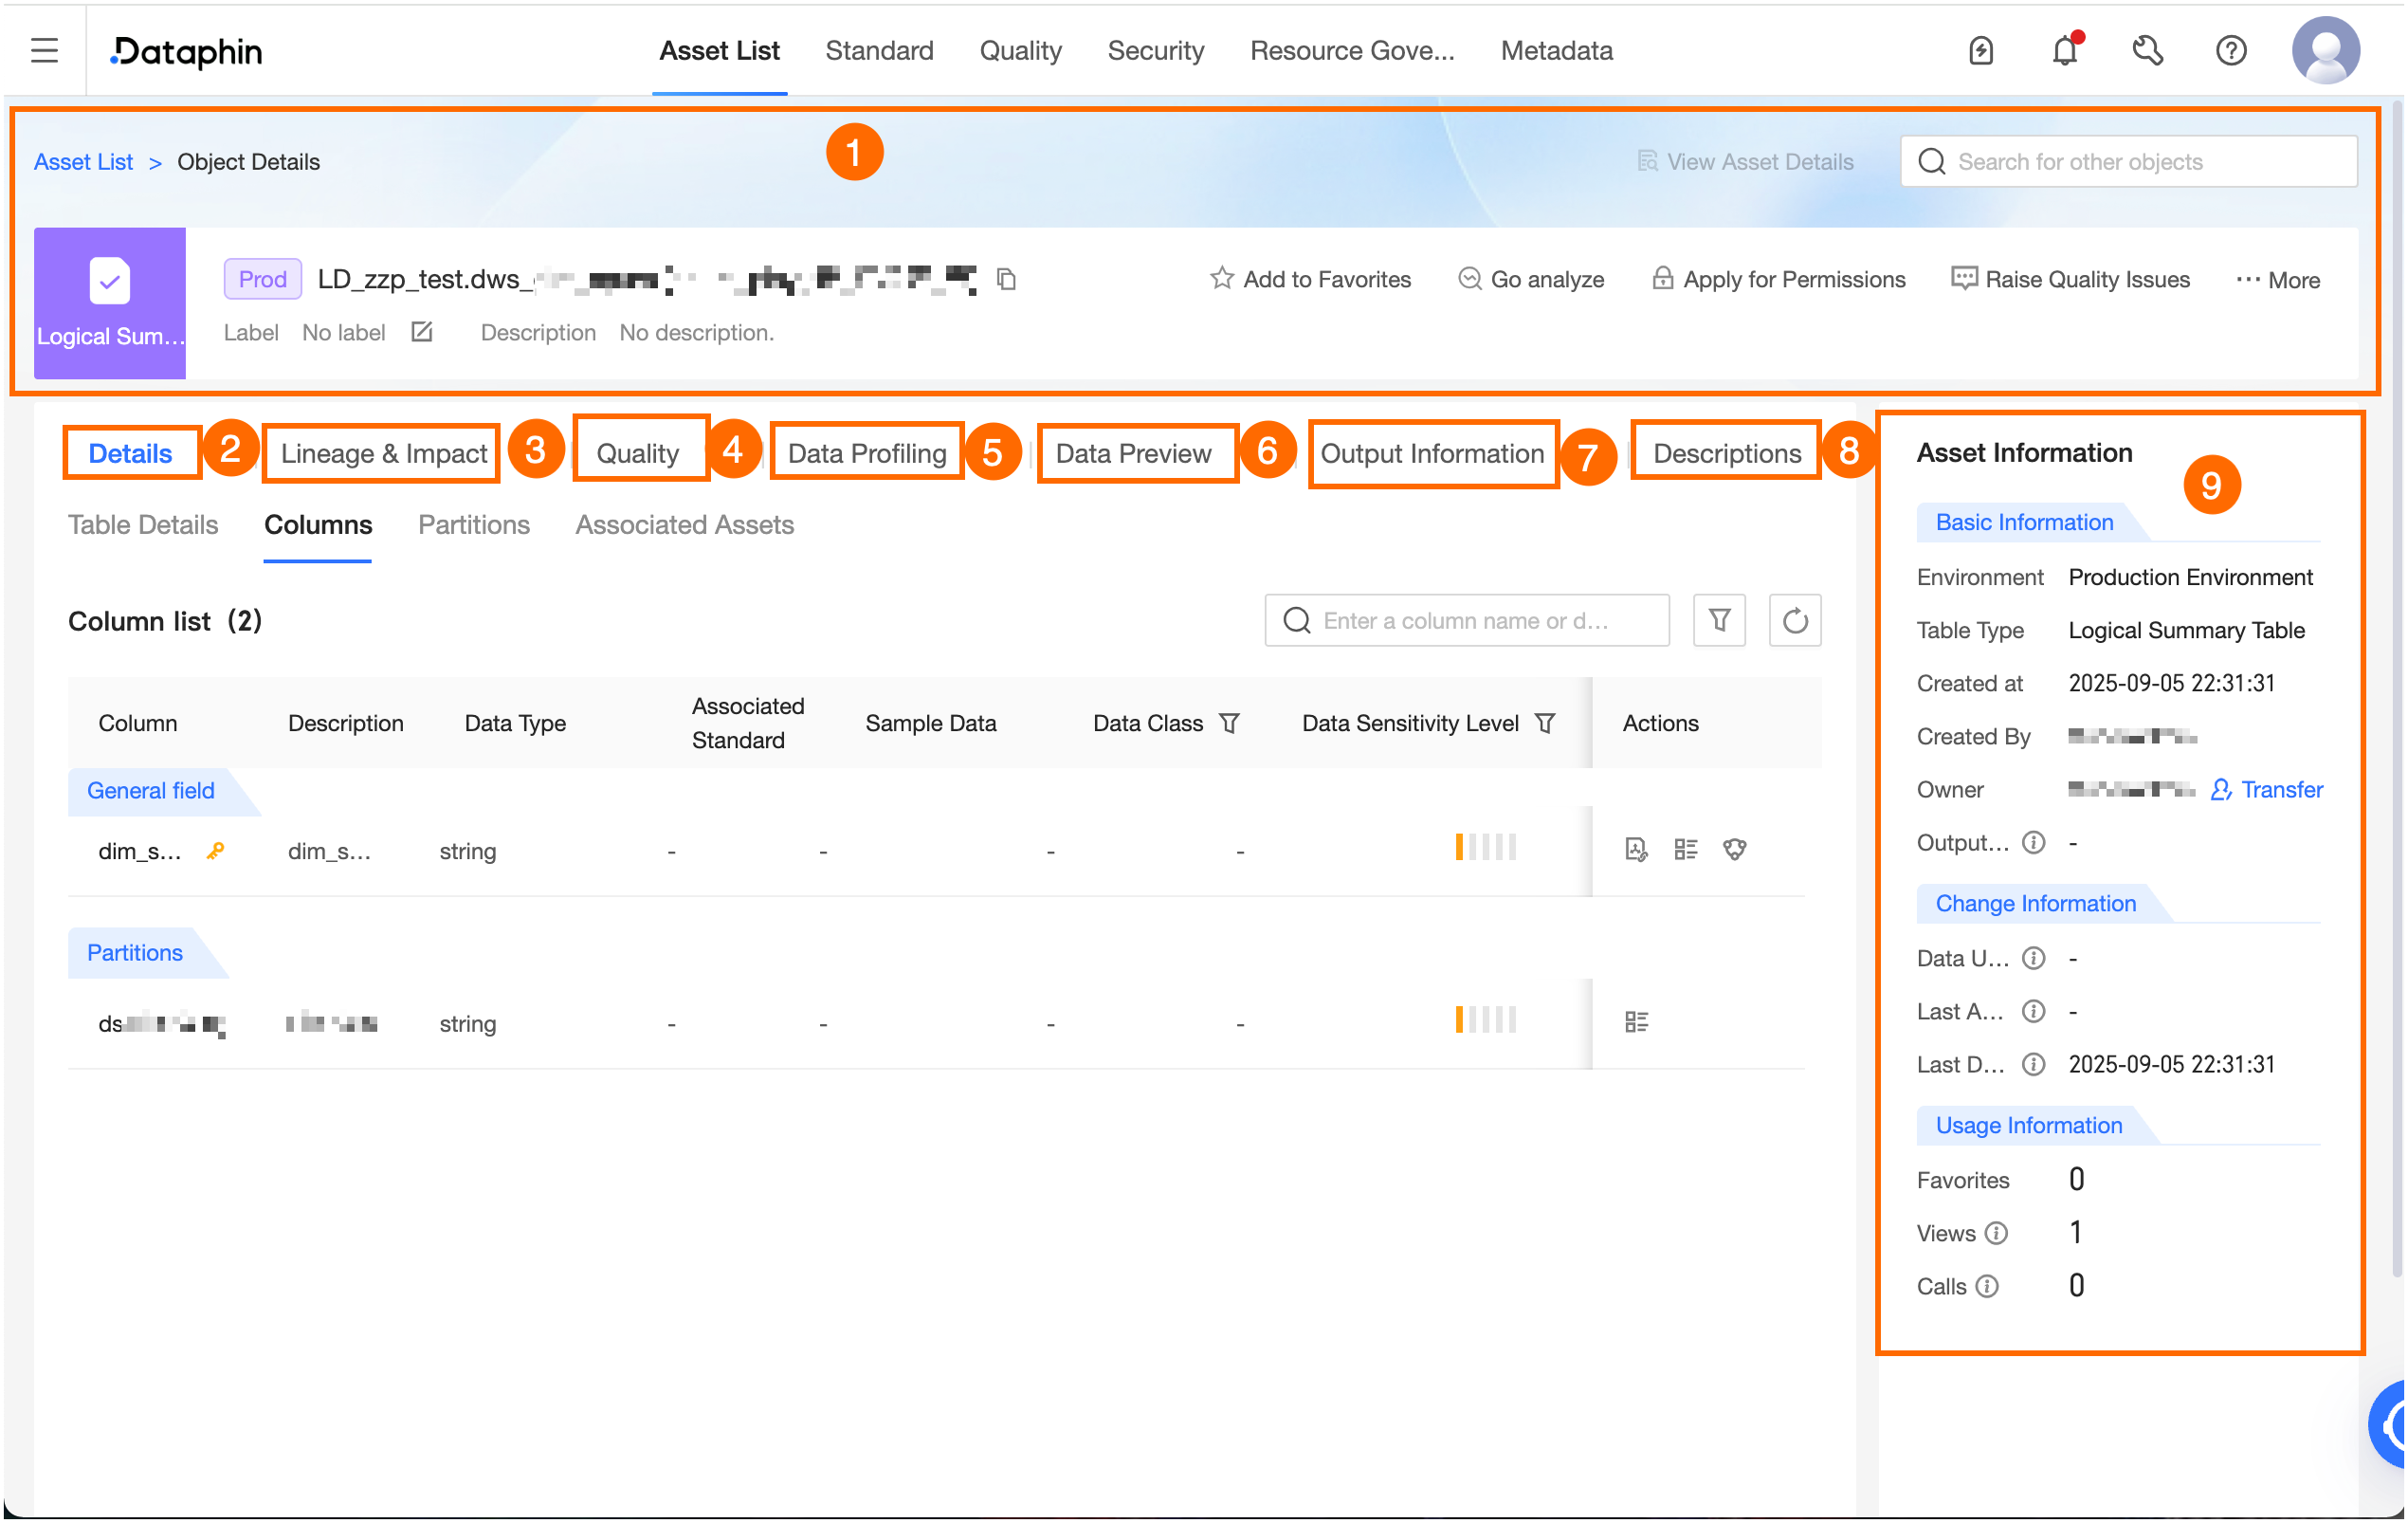Follow the Asset List breadcrumb link
This screenshot has height=1523, width=2408.
pos(83,162)
